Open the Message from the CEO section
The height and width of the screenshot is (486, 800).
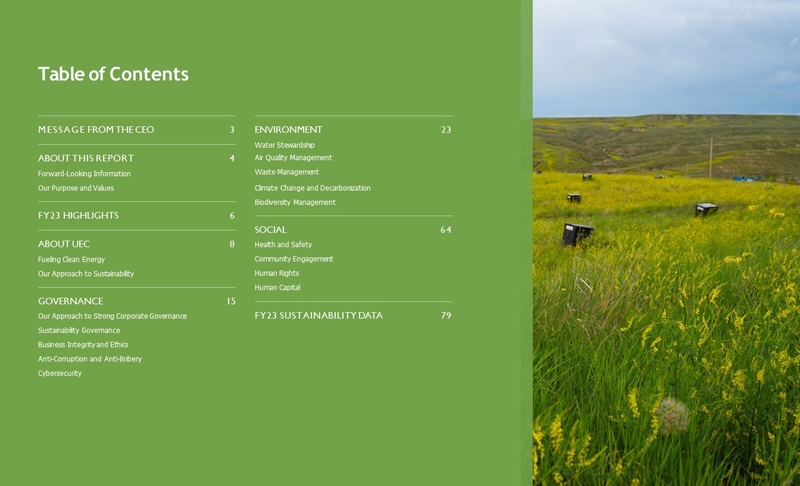tap(96, 130)
